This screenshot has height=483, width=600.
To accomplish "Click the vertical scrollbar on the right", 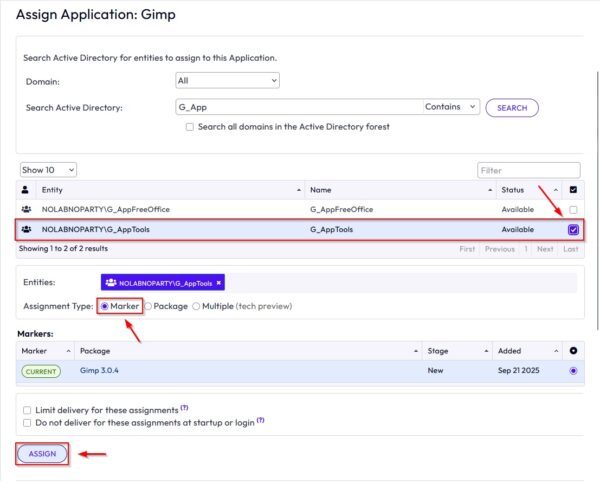I will [597, 200].
